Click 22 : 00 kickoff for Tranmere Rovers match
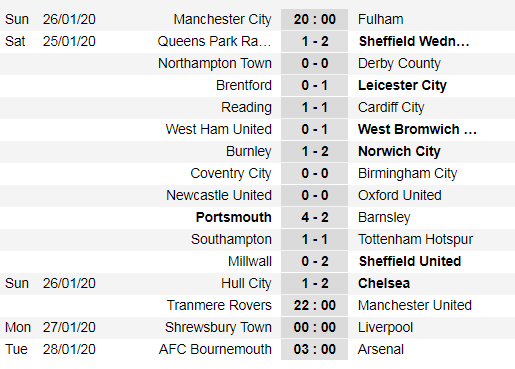 [315, 305]
